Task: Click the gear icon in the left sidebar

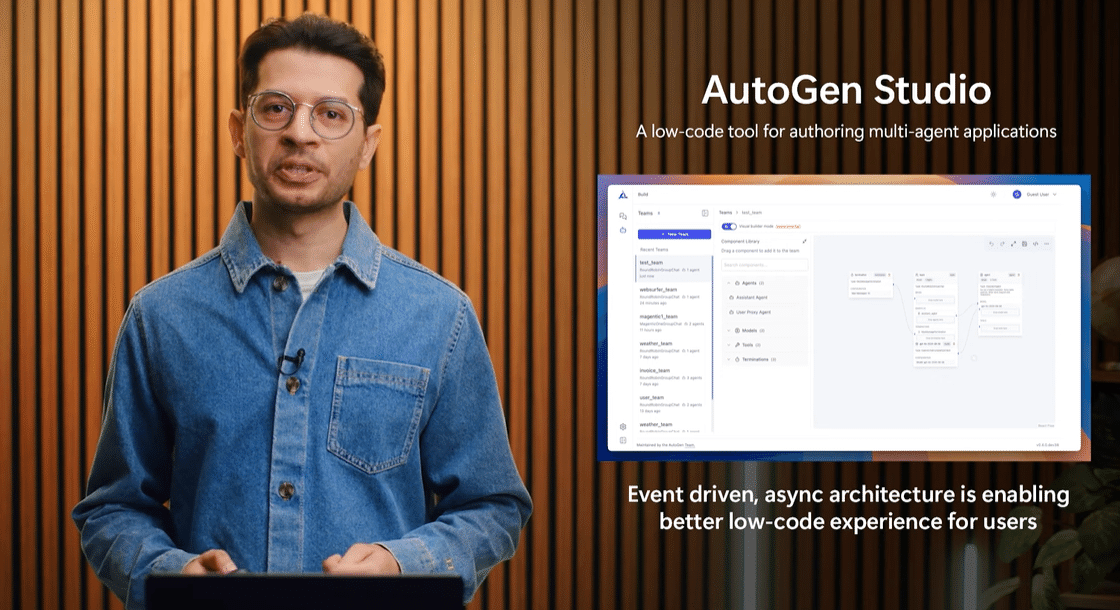Action: pyautogui.click(x=623, y=426)
